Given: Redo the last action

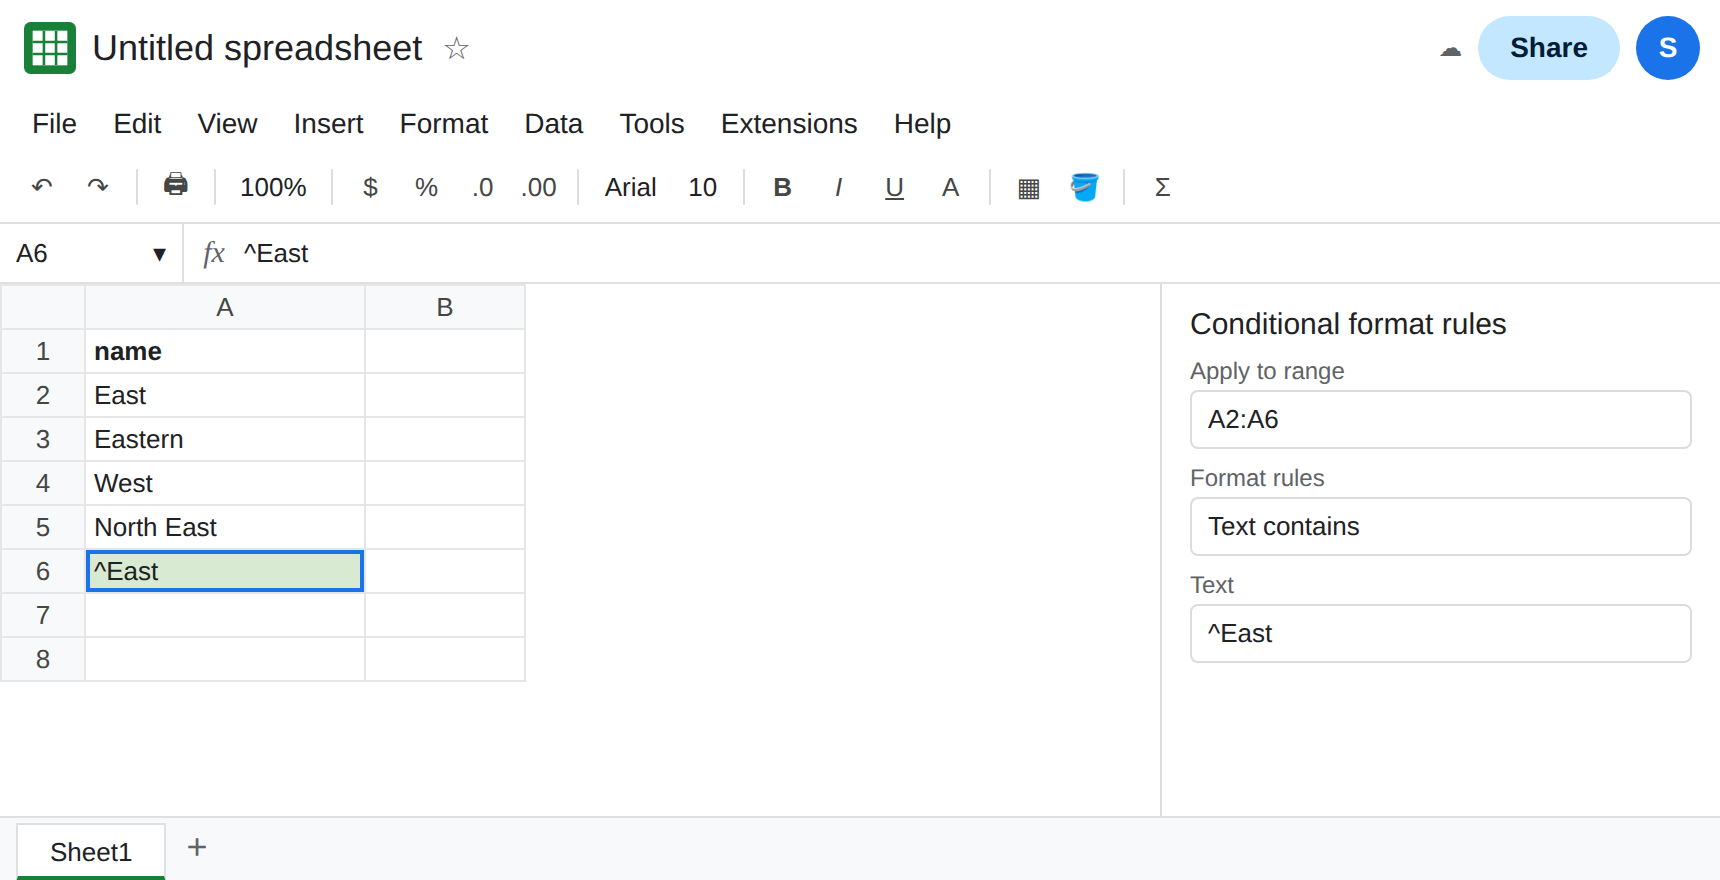Looking at the screenshot, I should point(98,187).
